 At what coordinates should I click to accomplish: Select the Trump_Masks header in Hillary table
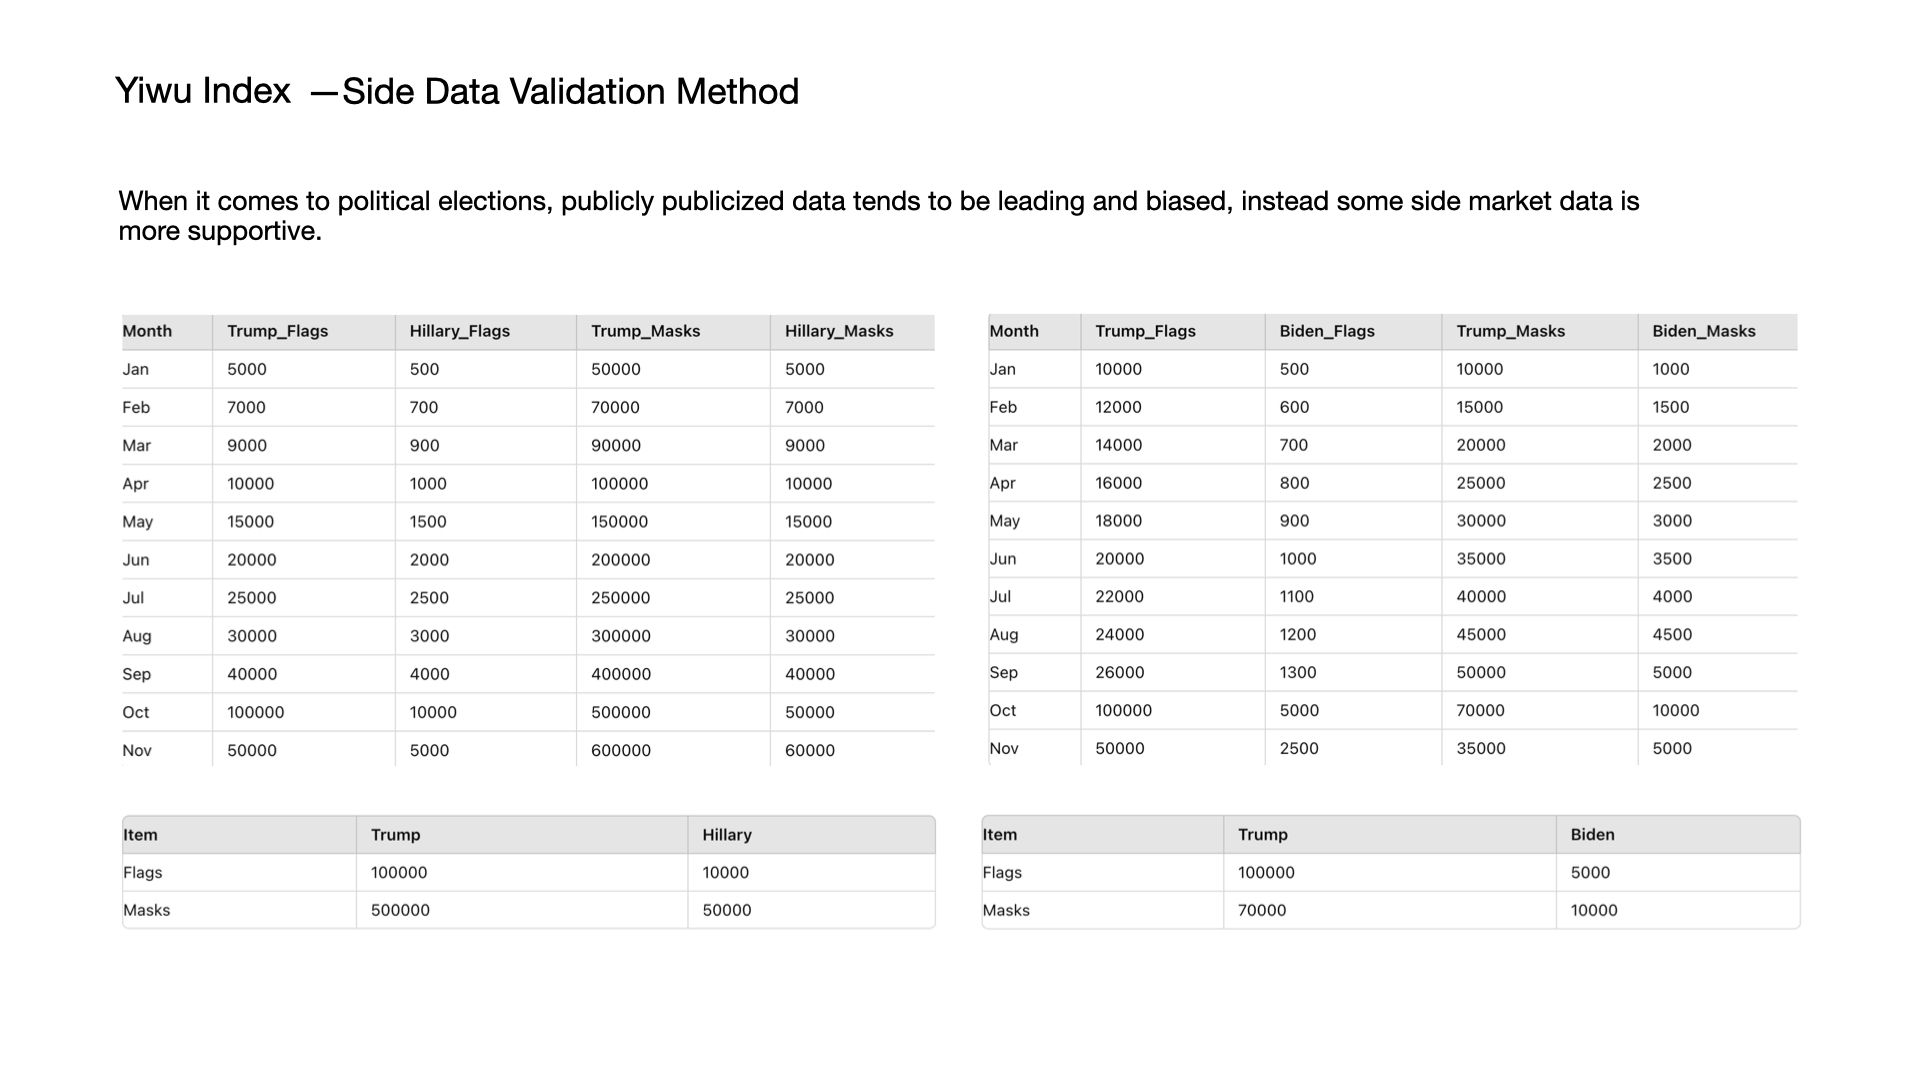[646, 331]
